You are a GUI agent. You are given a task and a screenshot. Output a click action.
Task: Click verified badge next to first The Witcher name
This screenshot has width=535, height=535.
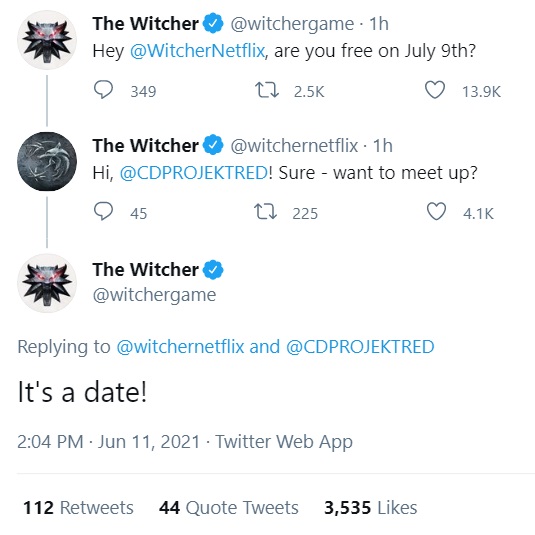pyautogui.click(x=213, y=23)
